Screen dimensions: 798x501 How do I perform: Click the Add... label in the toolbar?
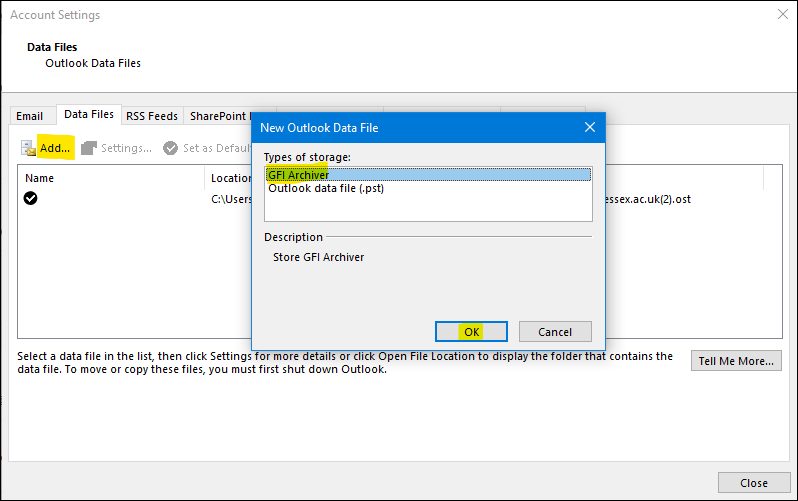[x=55, y=148]
